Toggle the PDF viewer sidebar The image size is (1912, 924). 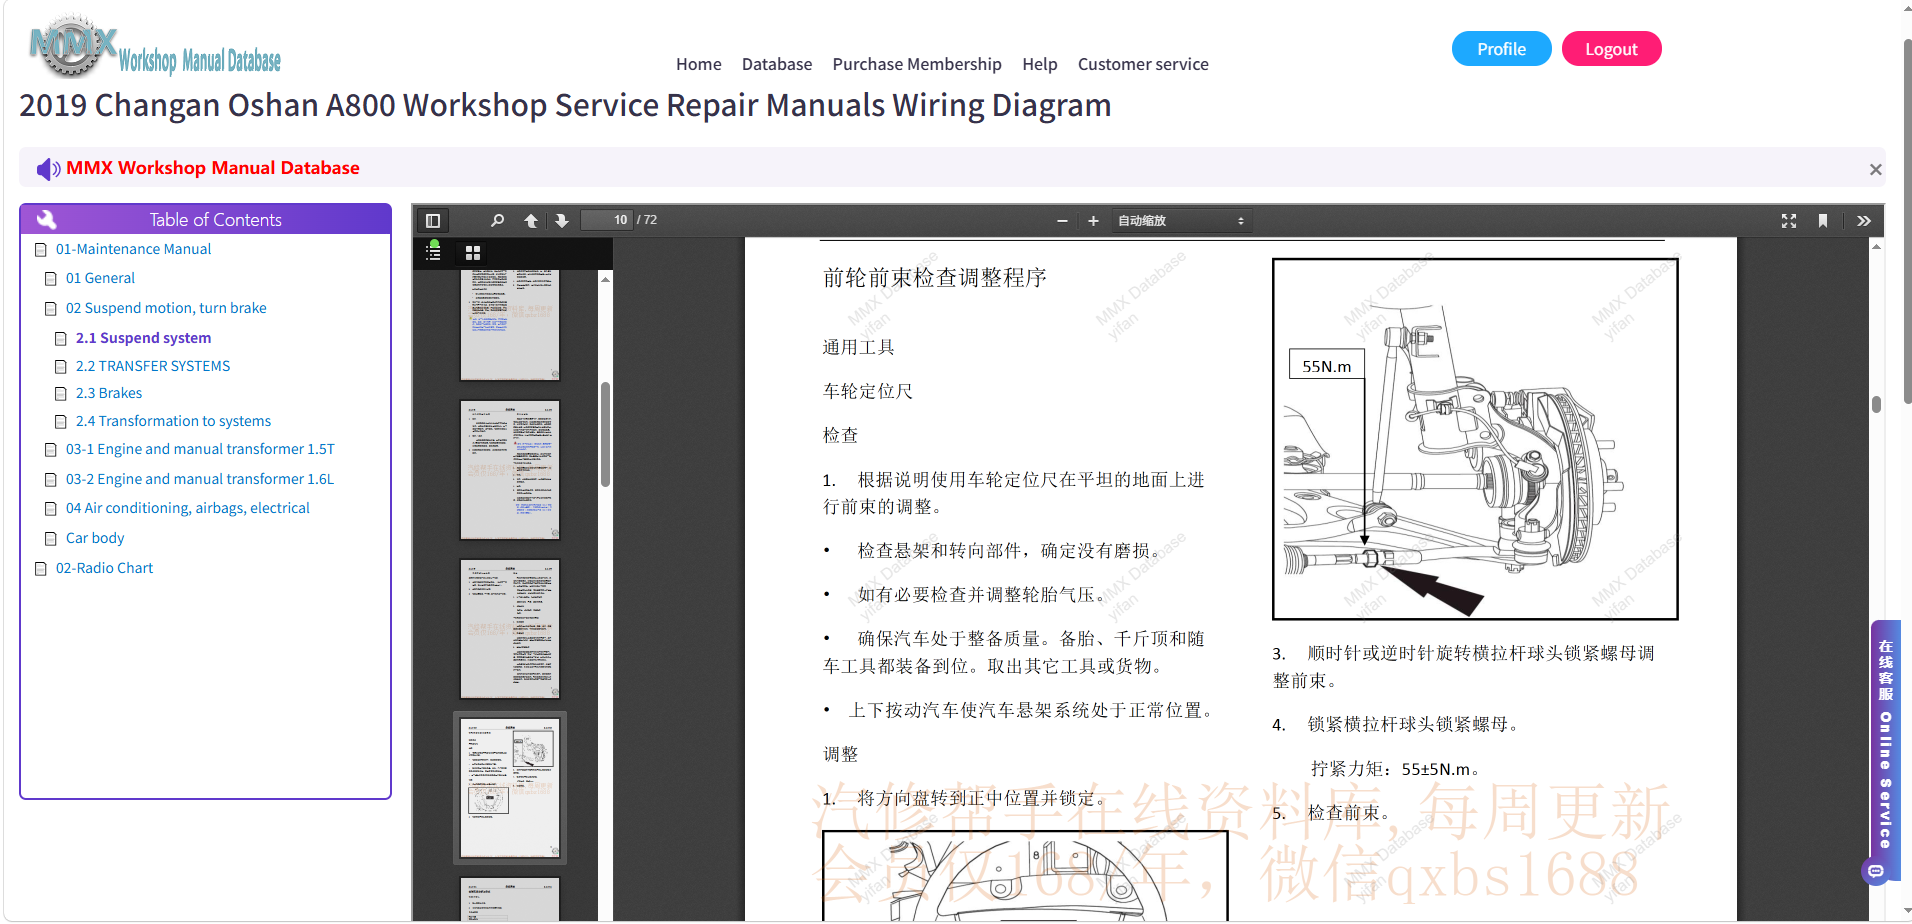(433, 221)
